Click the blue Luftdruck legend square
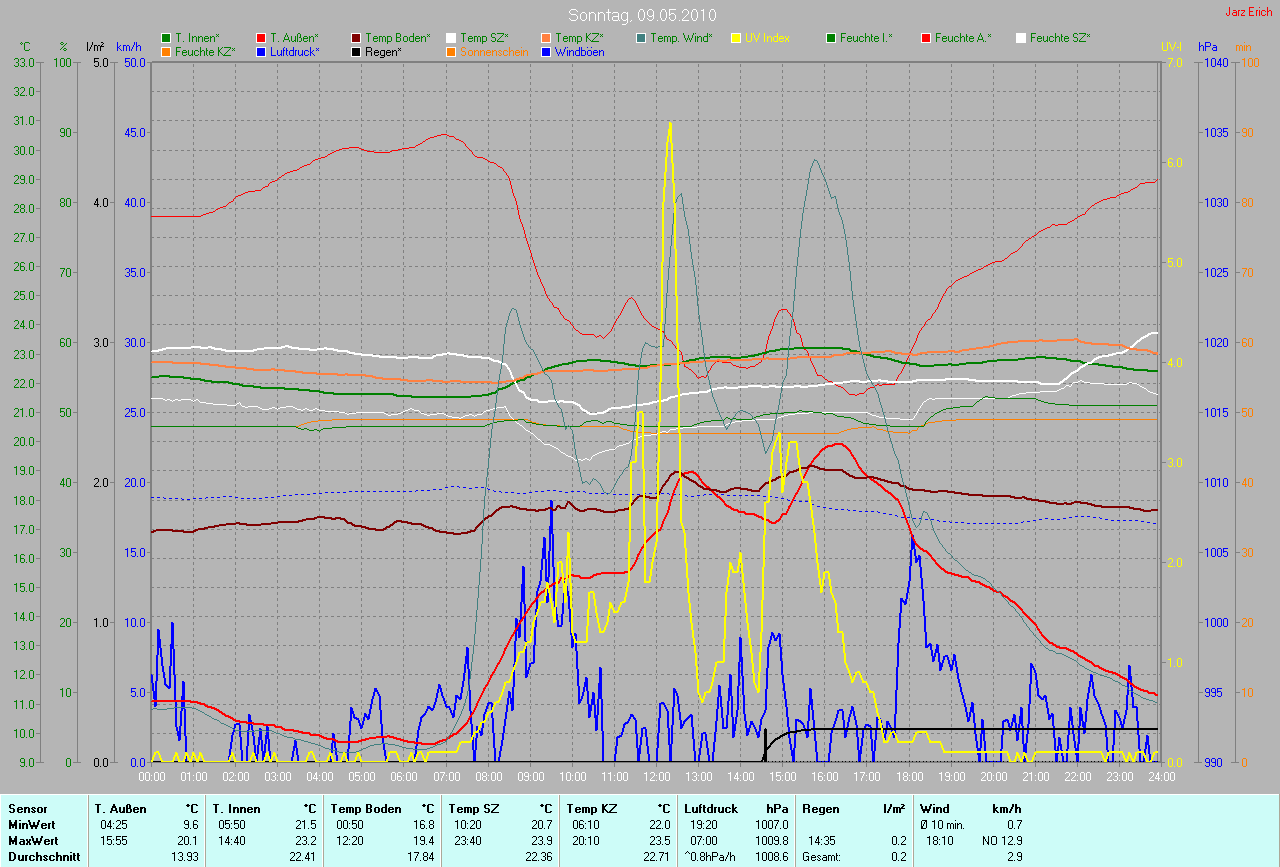The height and width of the screenshot is (867, 1280). pyautogui.click(x=261, y=51)
